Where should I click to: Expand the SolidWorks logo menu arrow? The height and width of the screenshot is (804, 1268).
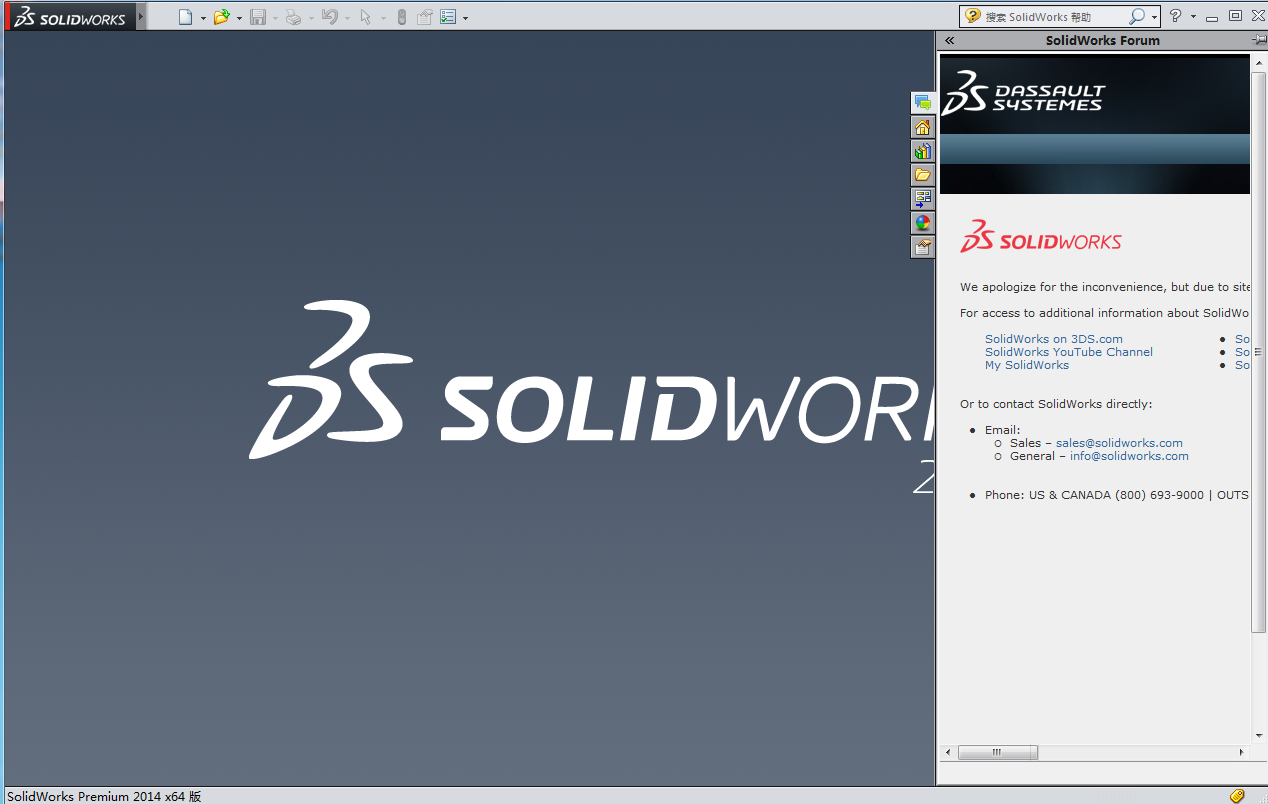(x=141, y=17)
